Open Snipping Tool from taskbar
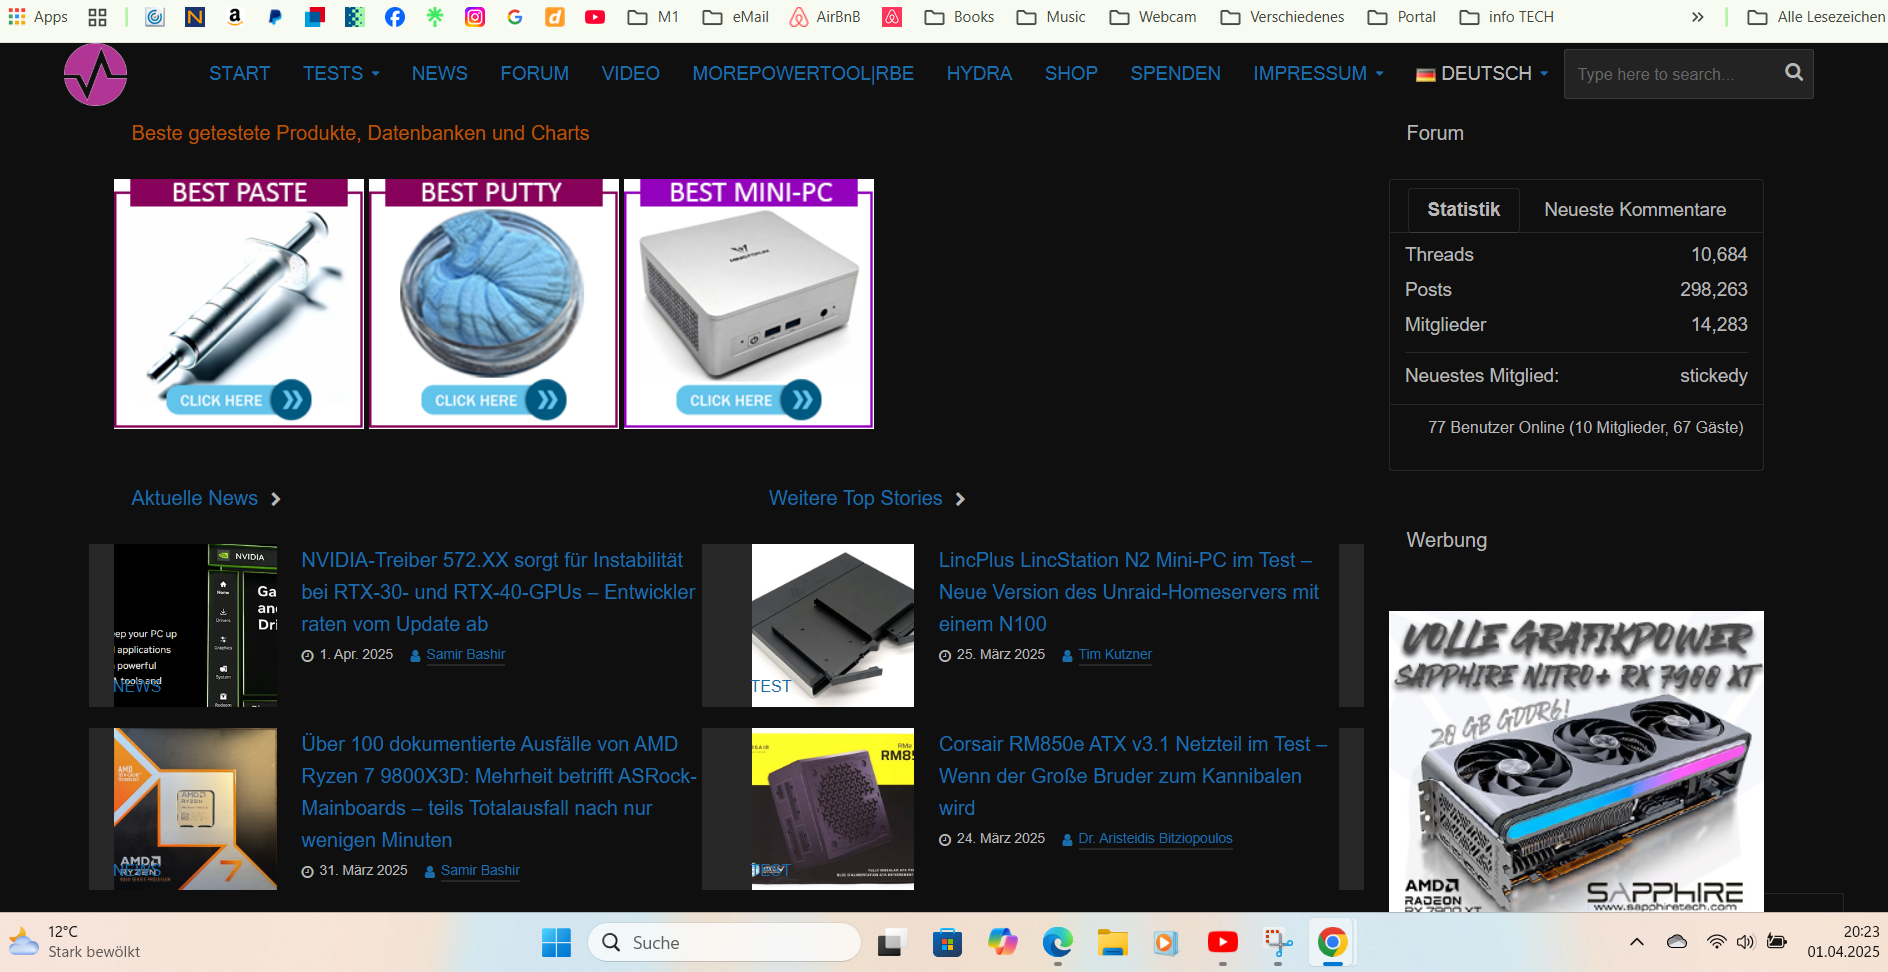This screenshot has height=972, width=1888. (1278, 942)
